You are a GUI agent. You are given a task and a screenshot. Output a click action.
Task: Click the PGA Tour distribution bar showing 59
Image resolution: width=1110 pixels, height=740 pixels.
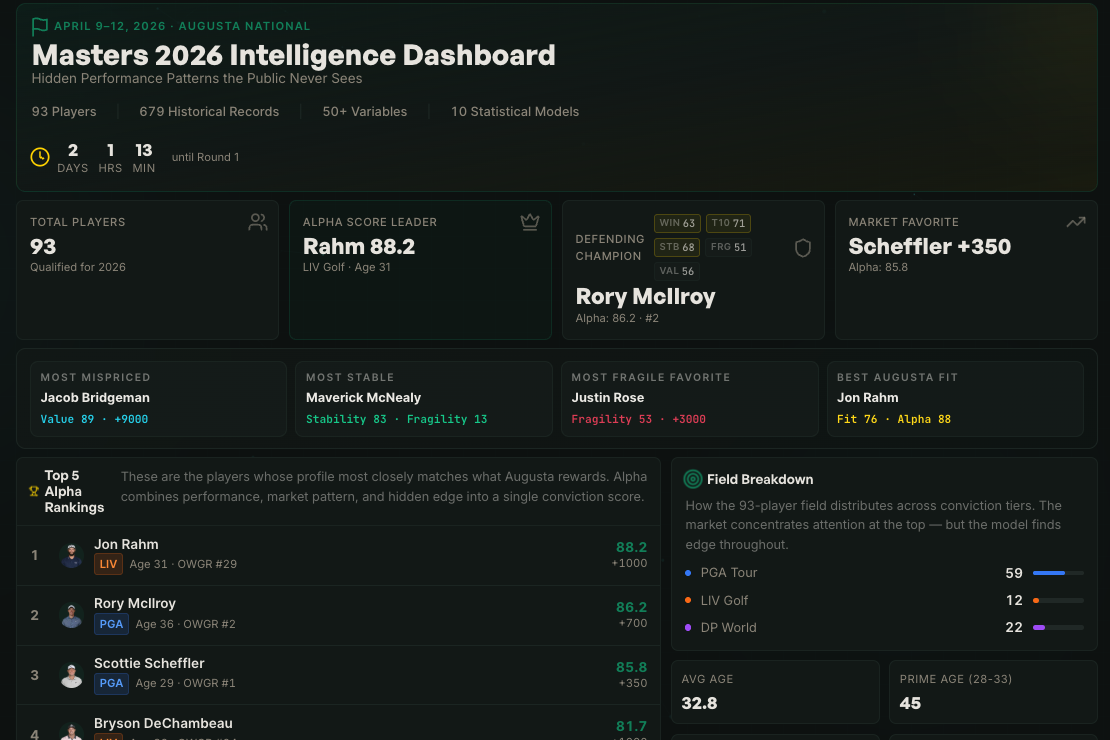click(x=1059, y=573)
